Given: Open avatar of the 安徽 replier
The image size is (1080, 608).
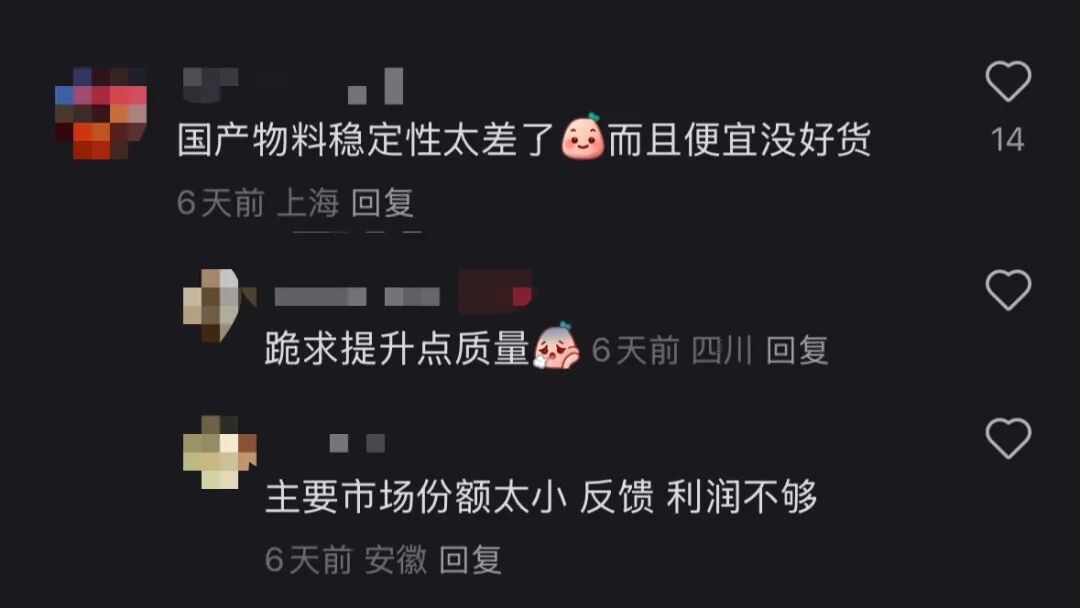Looking at the screenshot, I should (x=219, y=452).
